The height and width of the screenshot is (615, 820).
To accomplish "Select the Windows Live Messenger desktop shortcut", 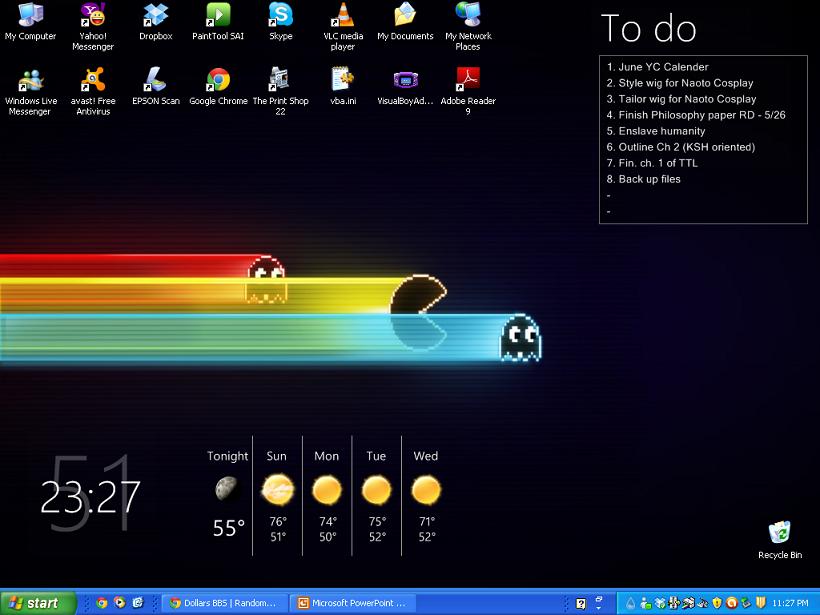I will (30, 92).
